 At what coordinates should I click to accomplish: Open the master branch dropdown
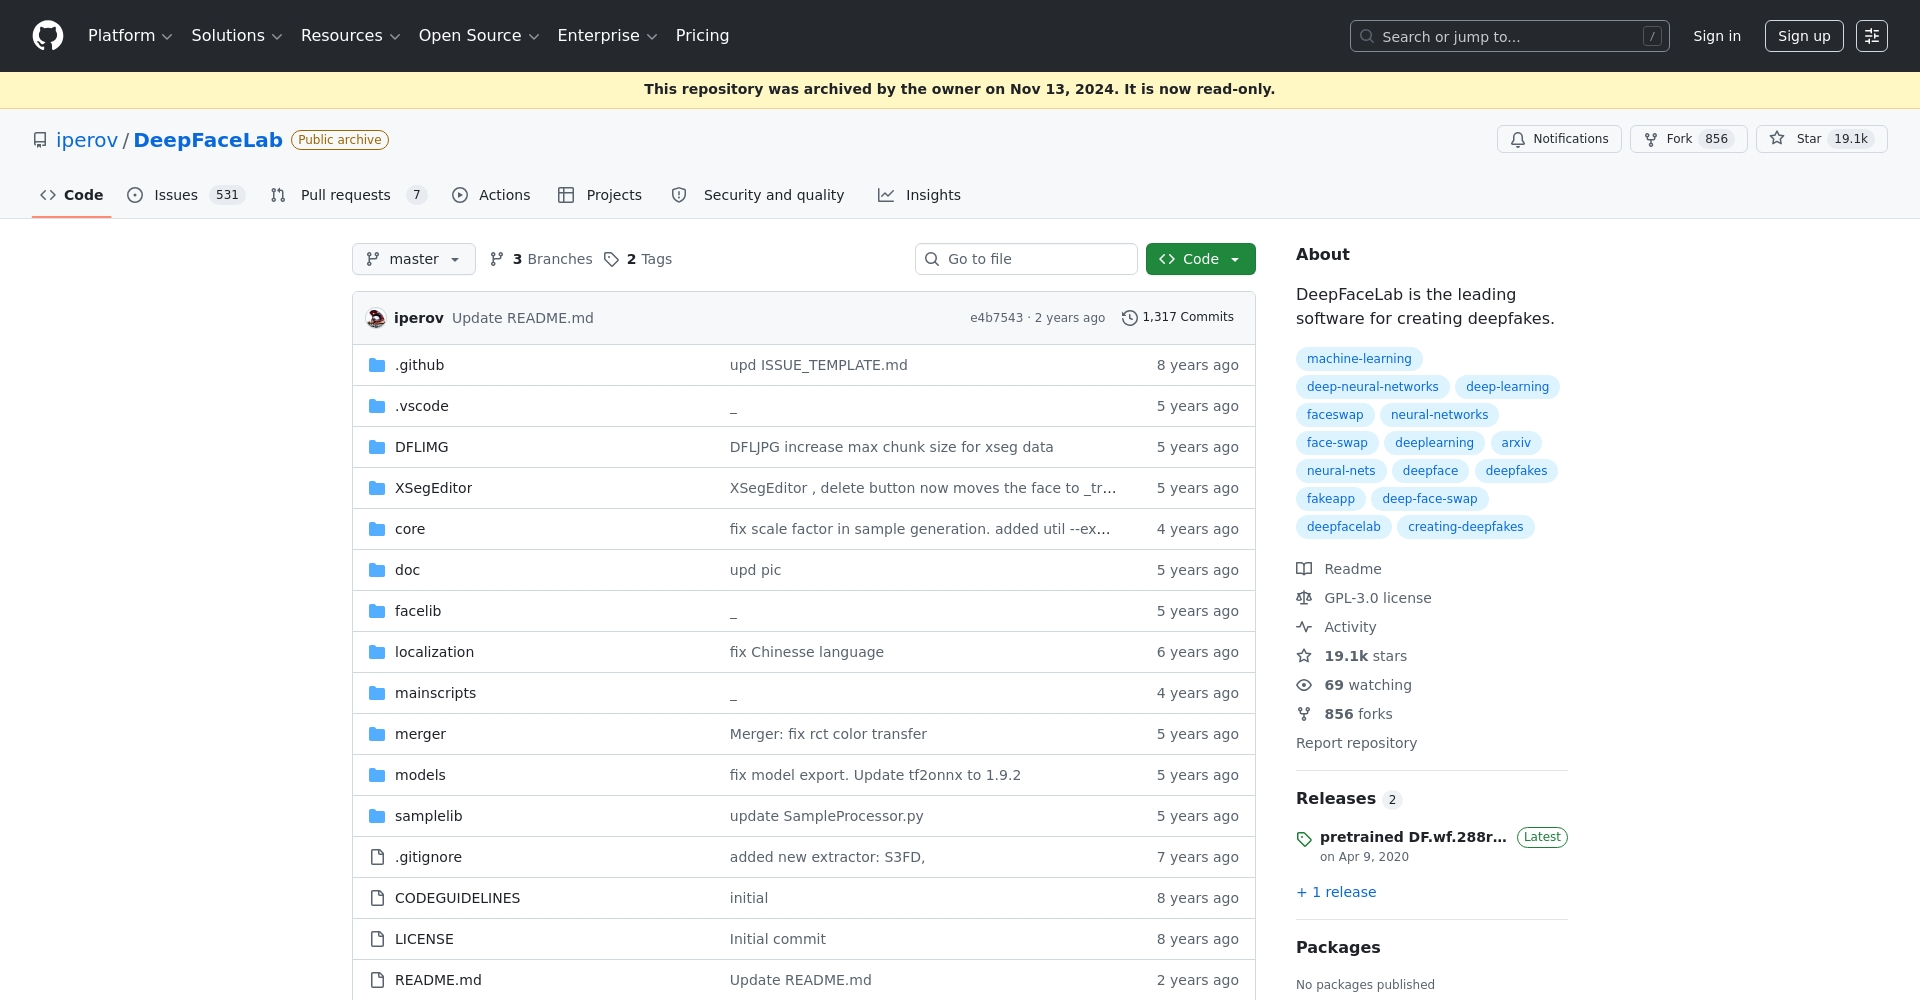[x=413, y=259]
